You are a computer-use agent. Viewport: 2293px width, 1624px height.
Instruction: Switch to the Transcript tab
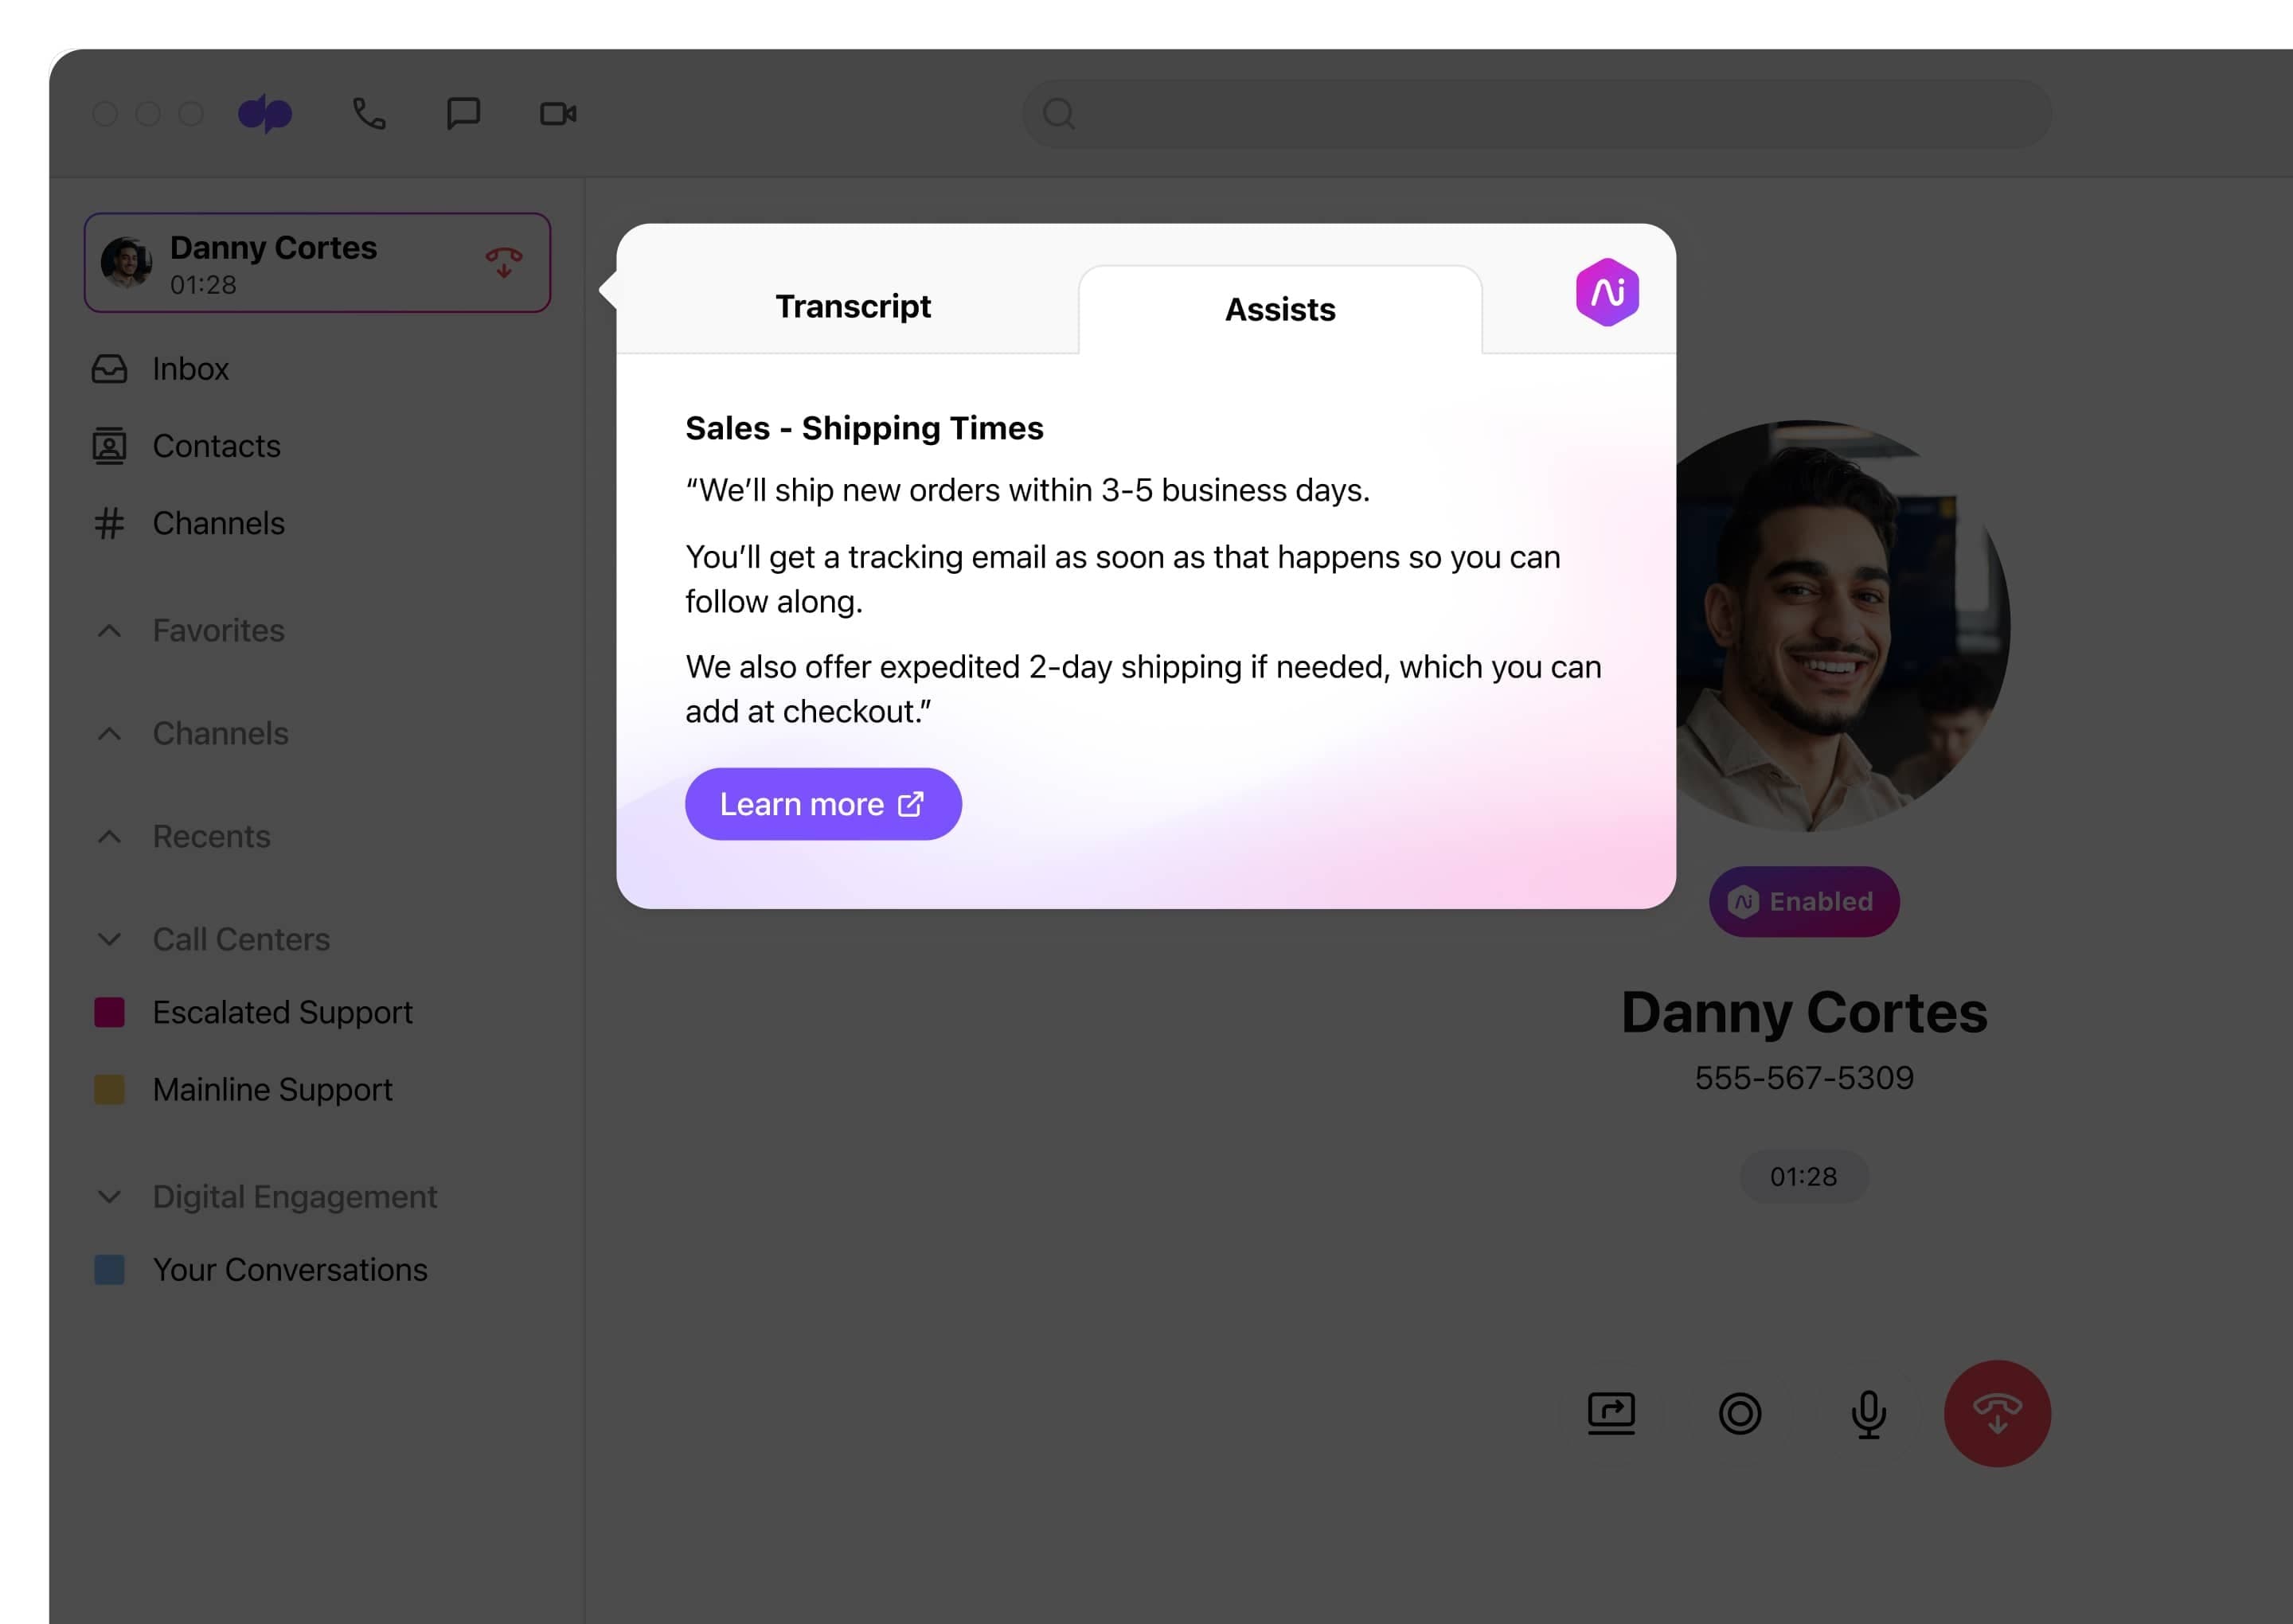(853, 306)
